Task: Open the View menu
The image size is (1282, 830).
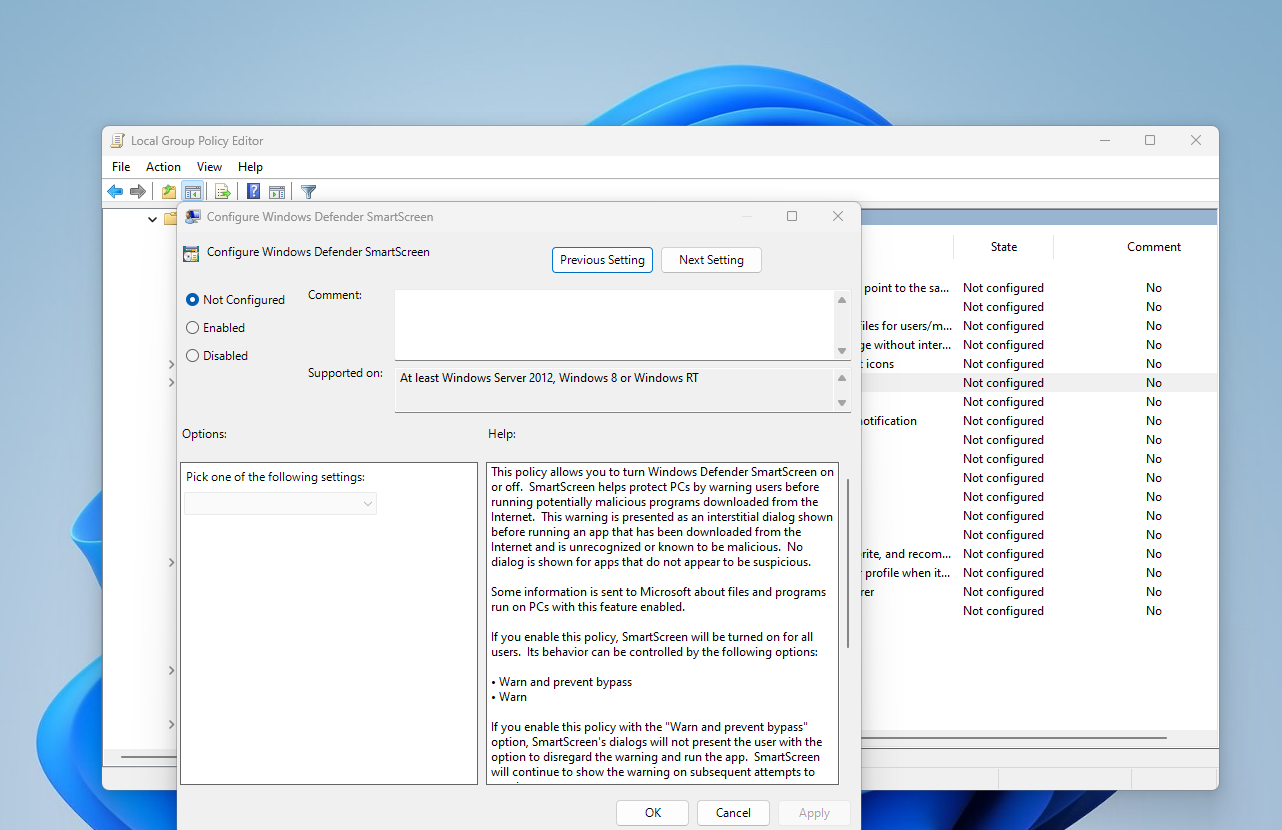Action: point(209,167)
